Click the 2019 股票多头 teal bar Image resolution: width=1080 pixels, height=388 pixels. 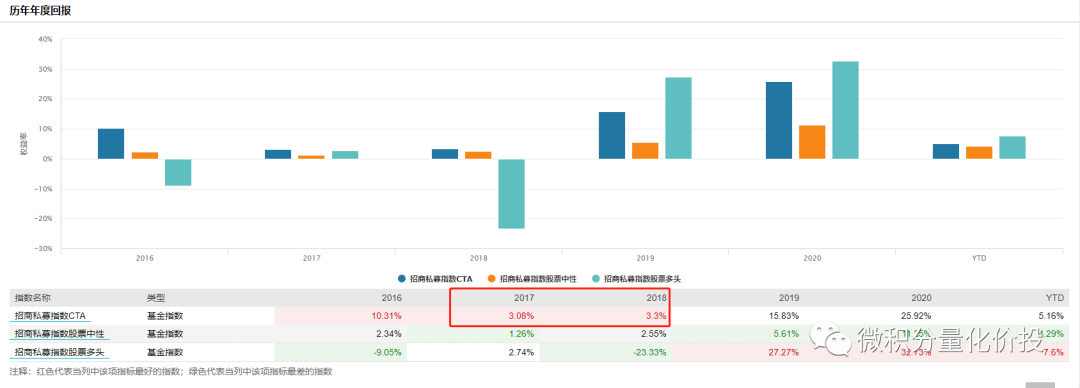pos(678,118)
